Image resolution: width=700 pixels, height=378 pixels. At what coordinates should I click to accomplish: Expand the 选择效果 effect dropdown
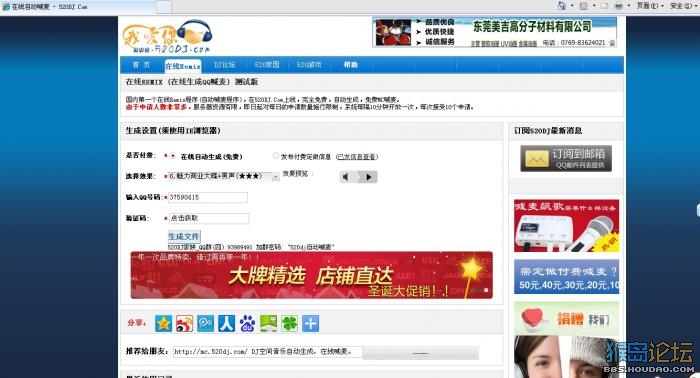(224, 176)
